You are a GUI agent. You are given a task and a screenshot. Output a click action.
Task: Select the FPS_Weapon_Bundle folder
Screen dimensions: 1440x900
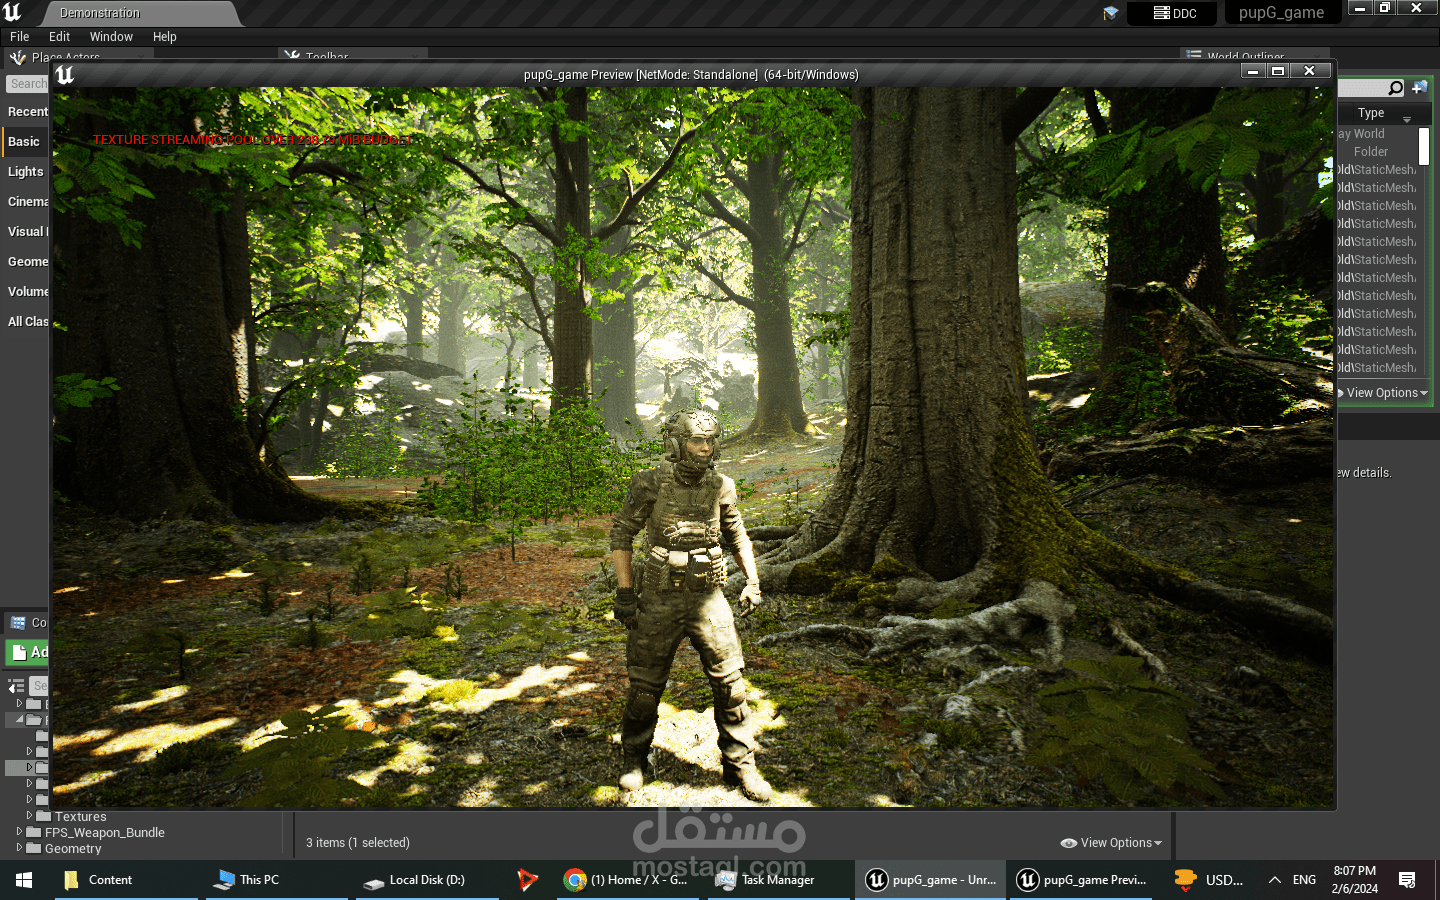[x=104, y=832]
